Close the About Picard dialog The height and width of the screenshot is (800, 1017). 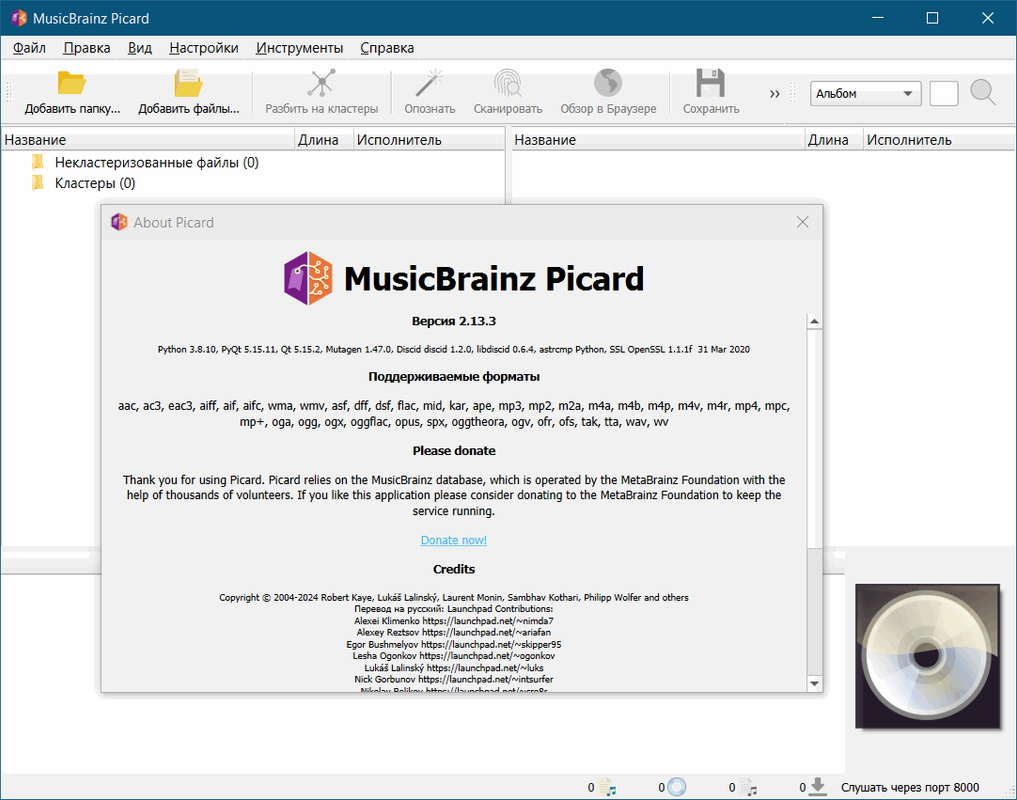click(802, 222)
